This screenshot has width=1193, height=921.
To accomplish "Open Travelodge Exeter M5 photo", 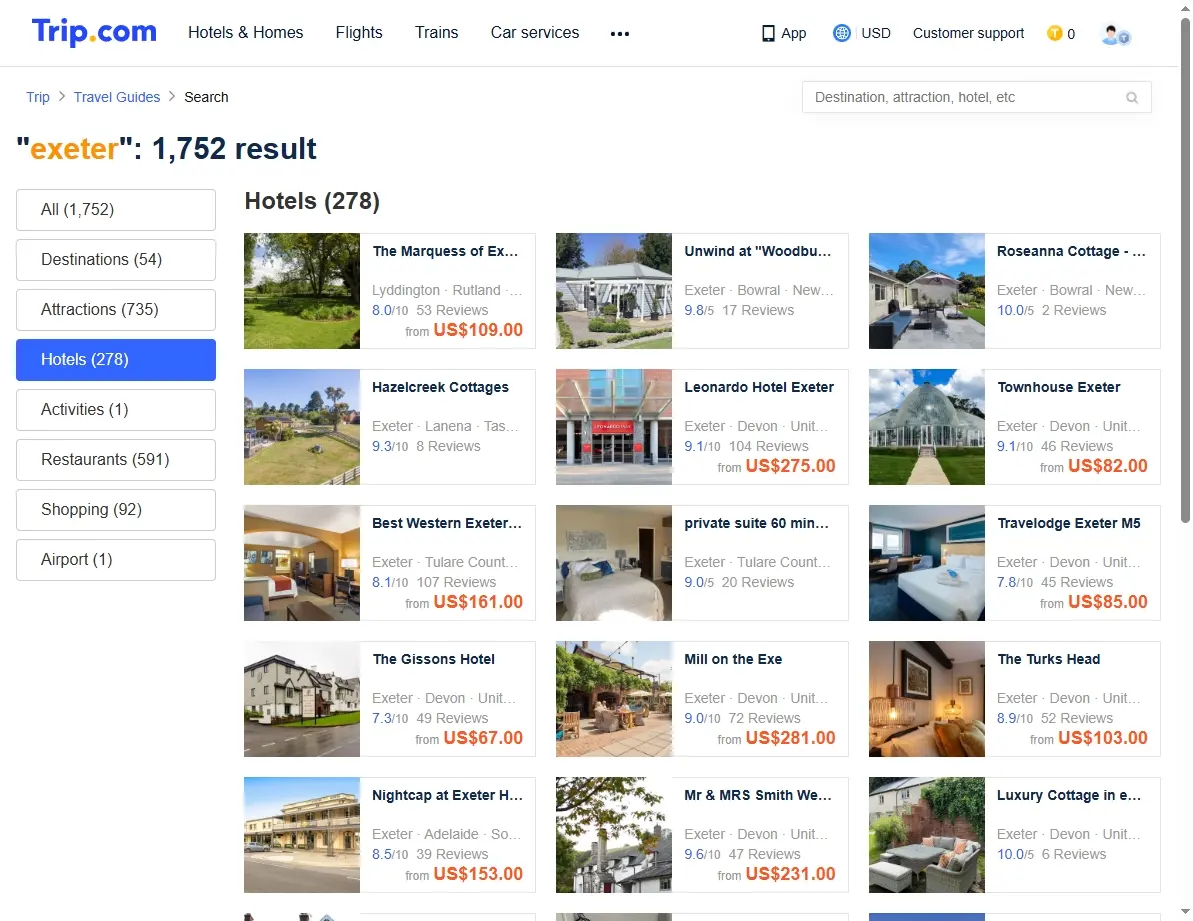I will [x=926, y=564].
